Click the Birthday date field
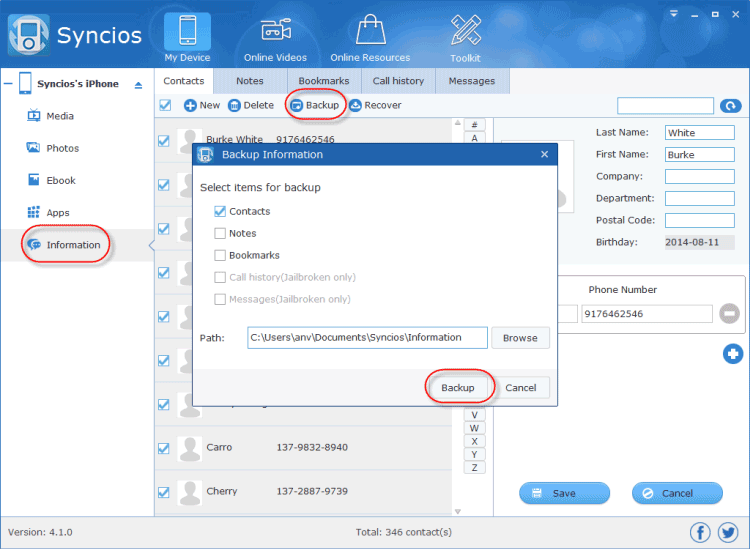The image size is (750, 549). (699, 242)
